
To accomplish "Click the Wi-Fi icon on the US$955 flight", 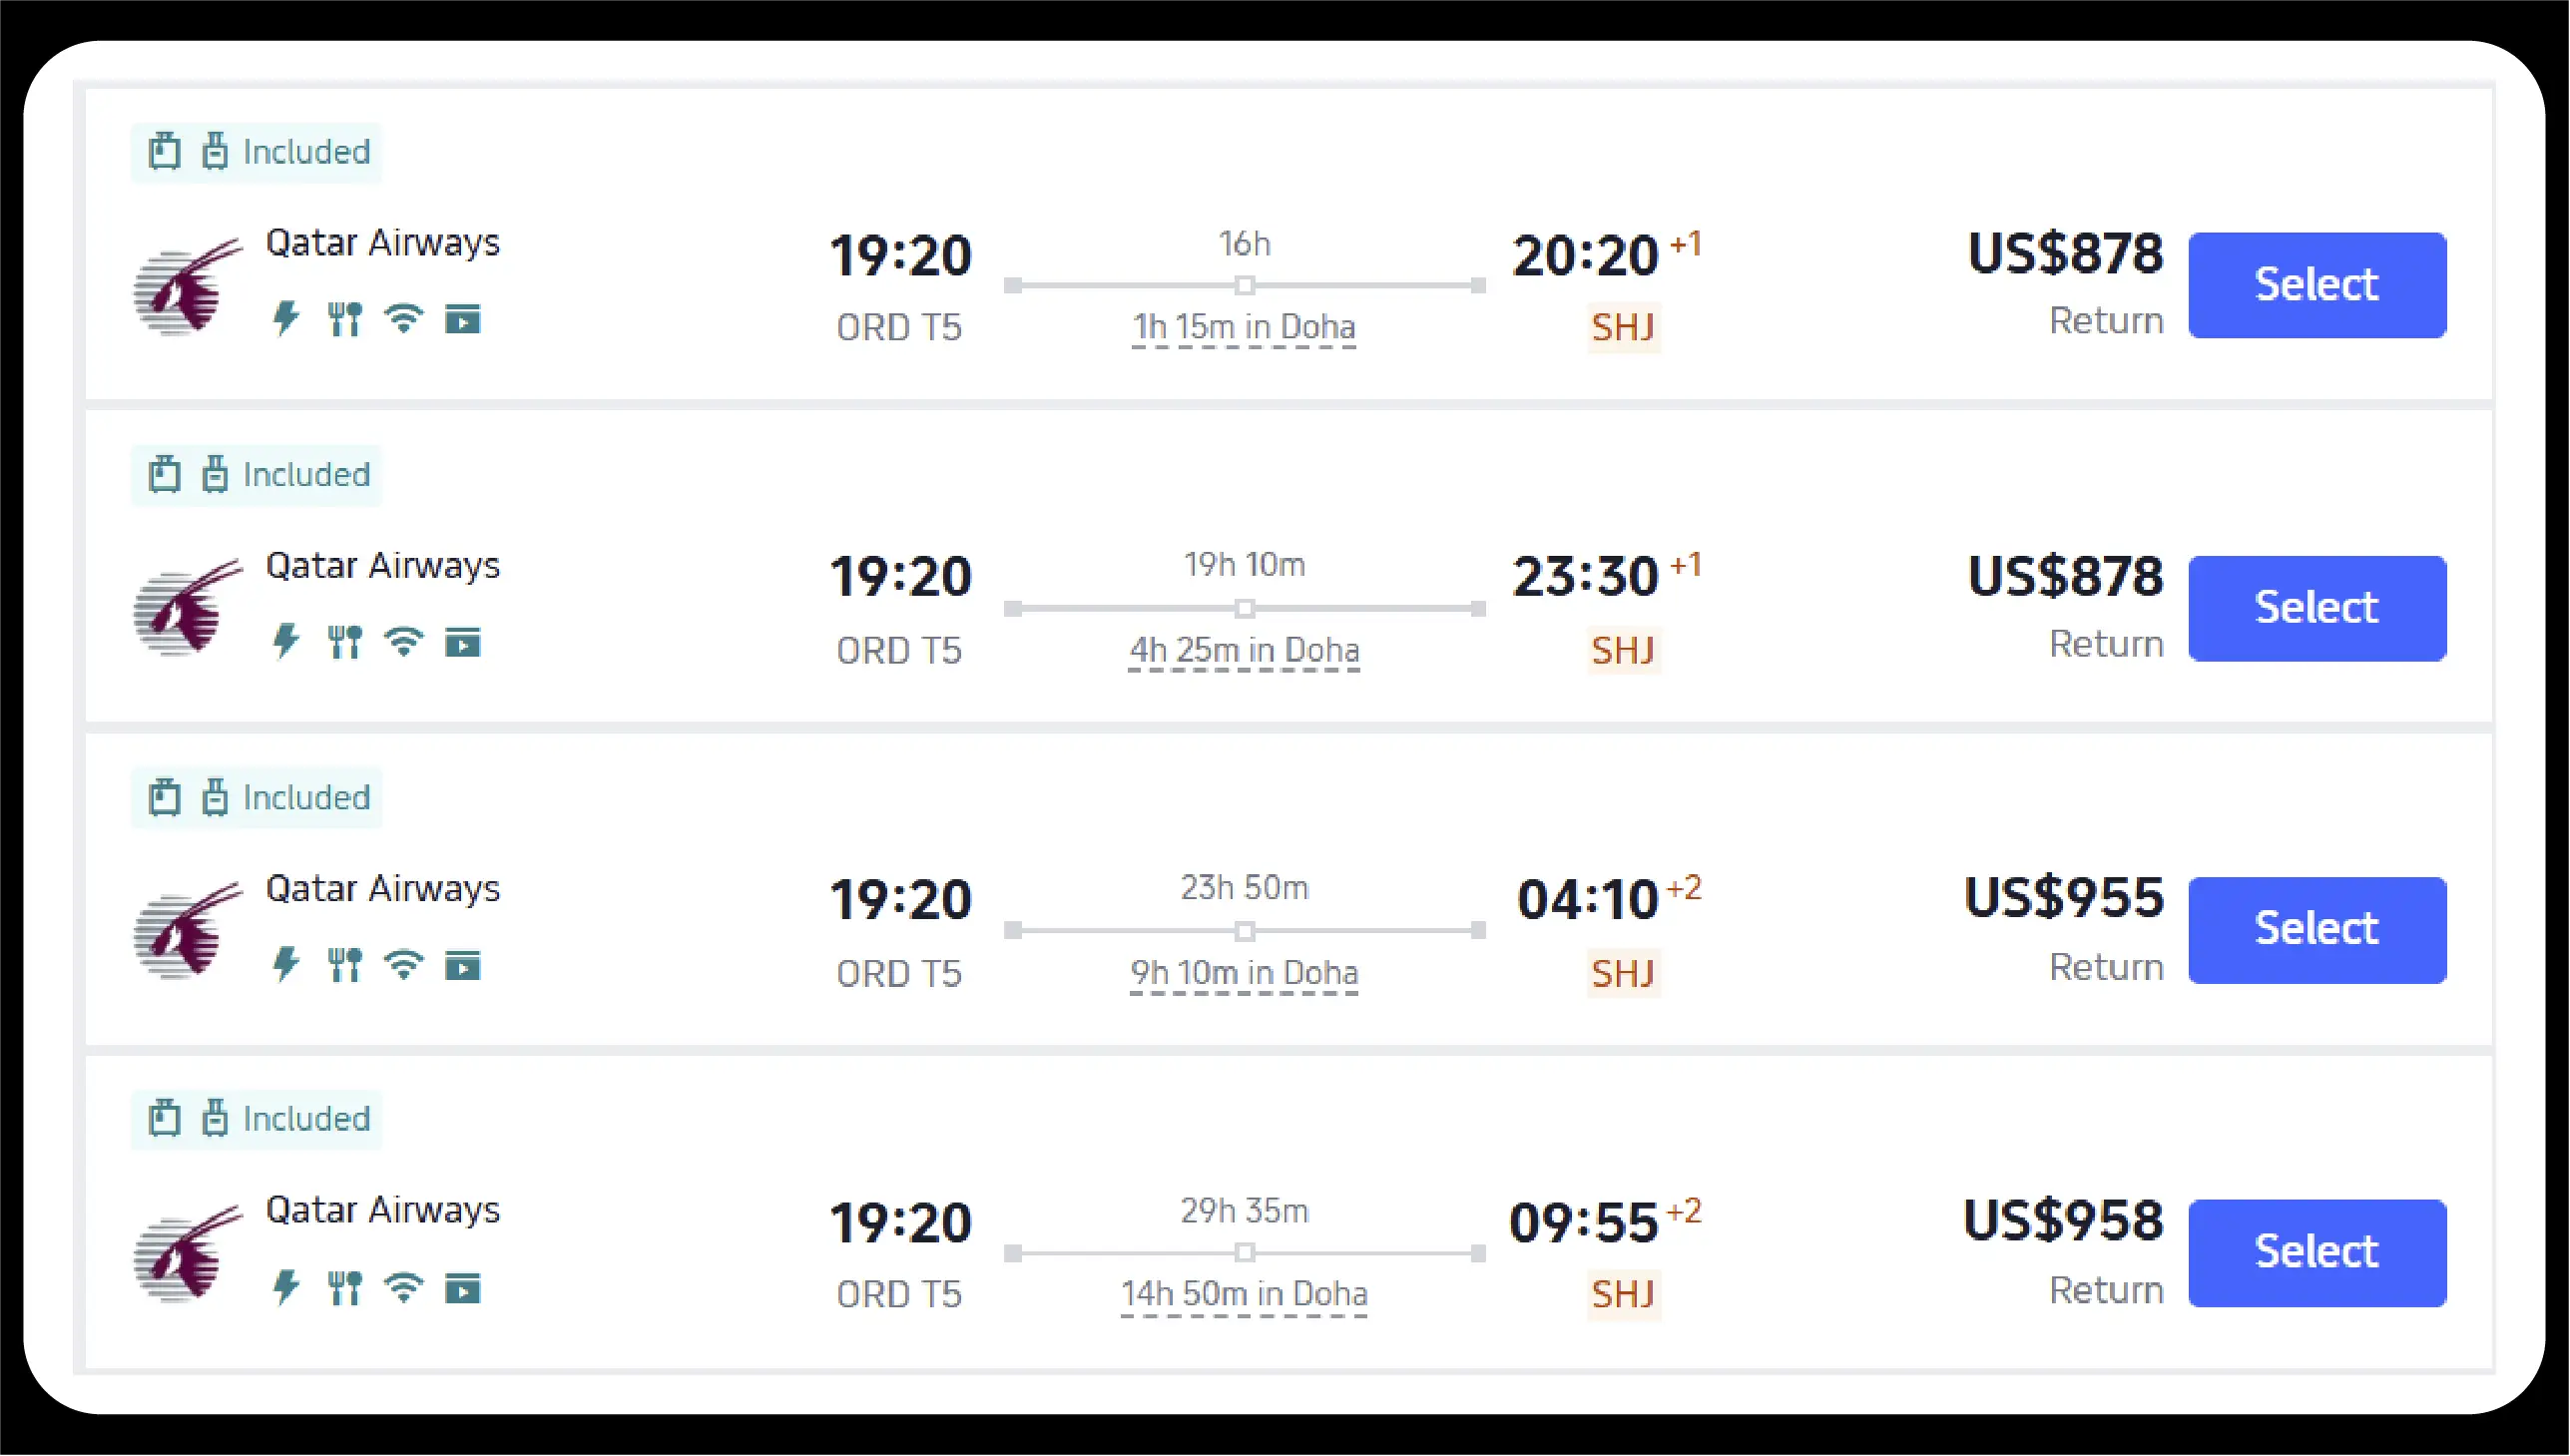I will tap(403, 966).
